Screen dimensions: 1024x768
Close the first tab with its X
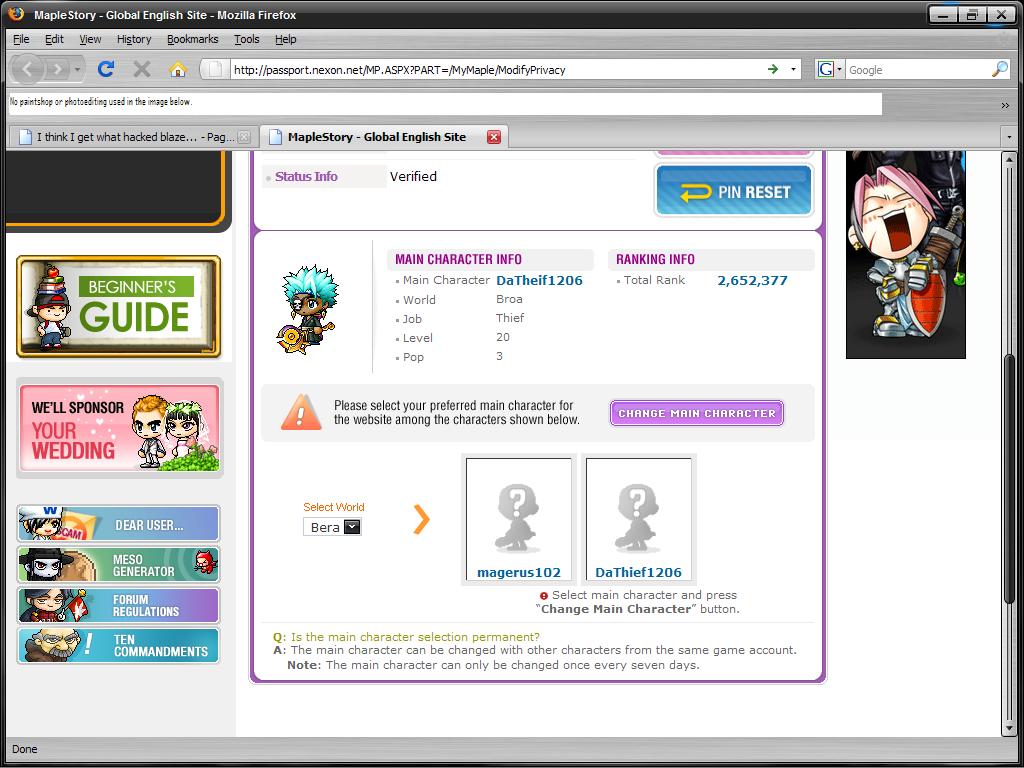click(244, 137)
